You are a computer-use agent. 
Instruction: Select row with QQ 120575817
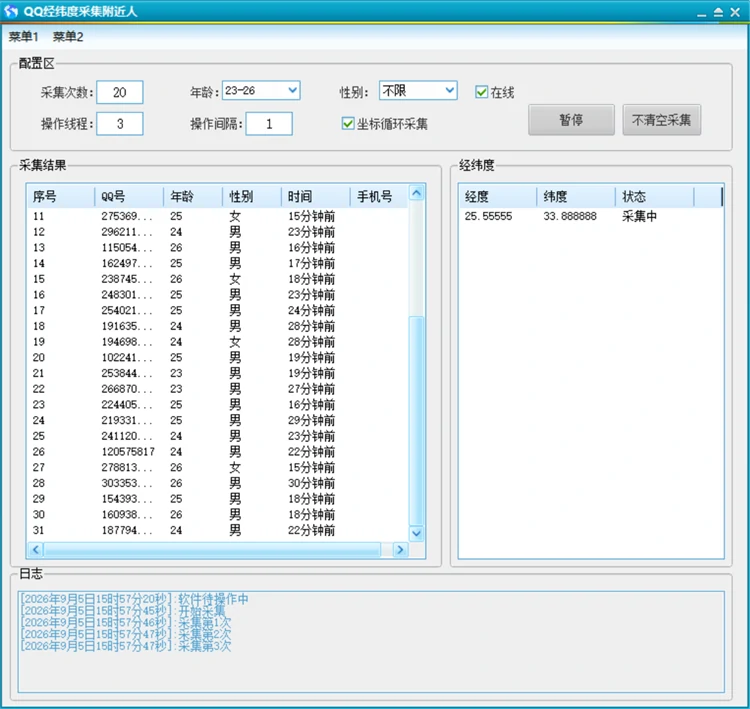click(x=218, y=452)
